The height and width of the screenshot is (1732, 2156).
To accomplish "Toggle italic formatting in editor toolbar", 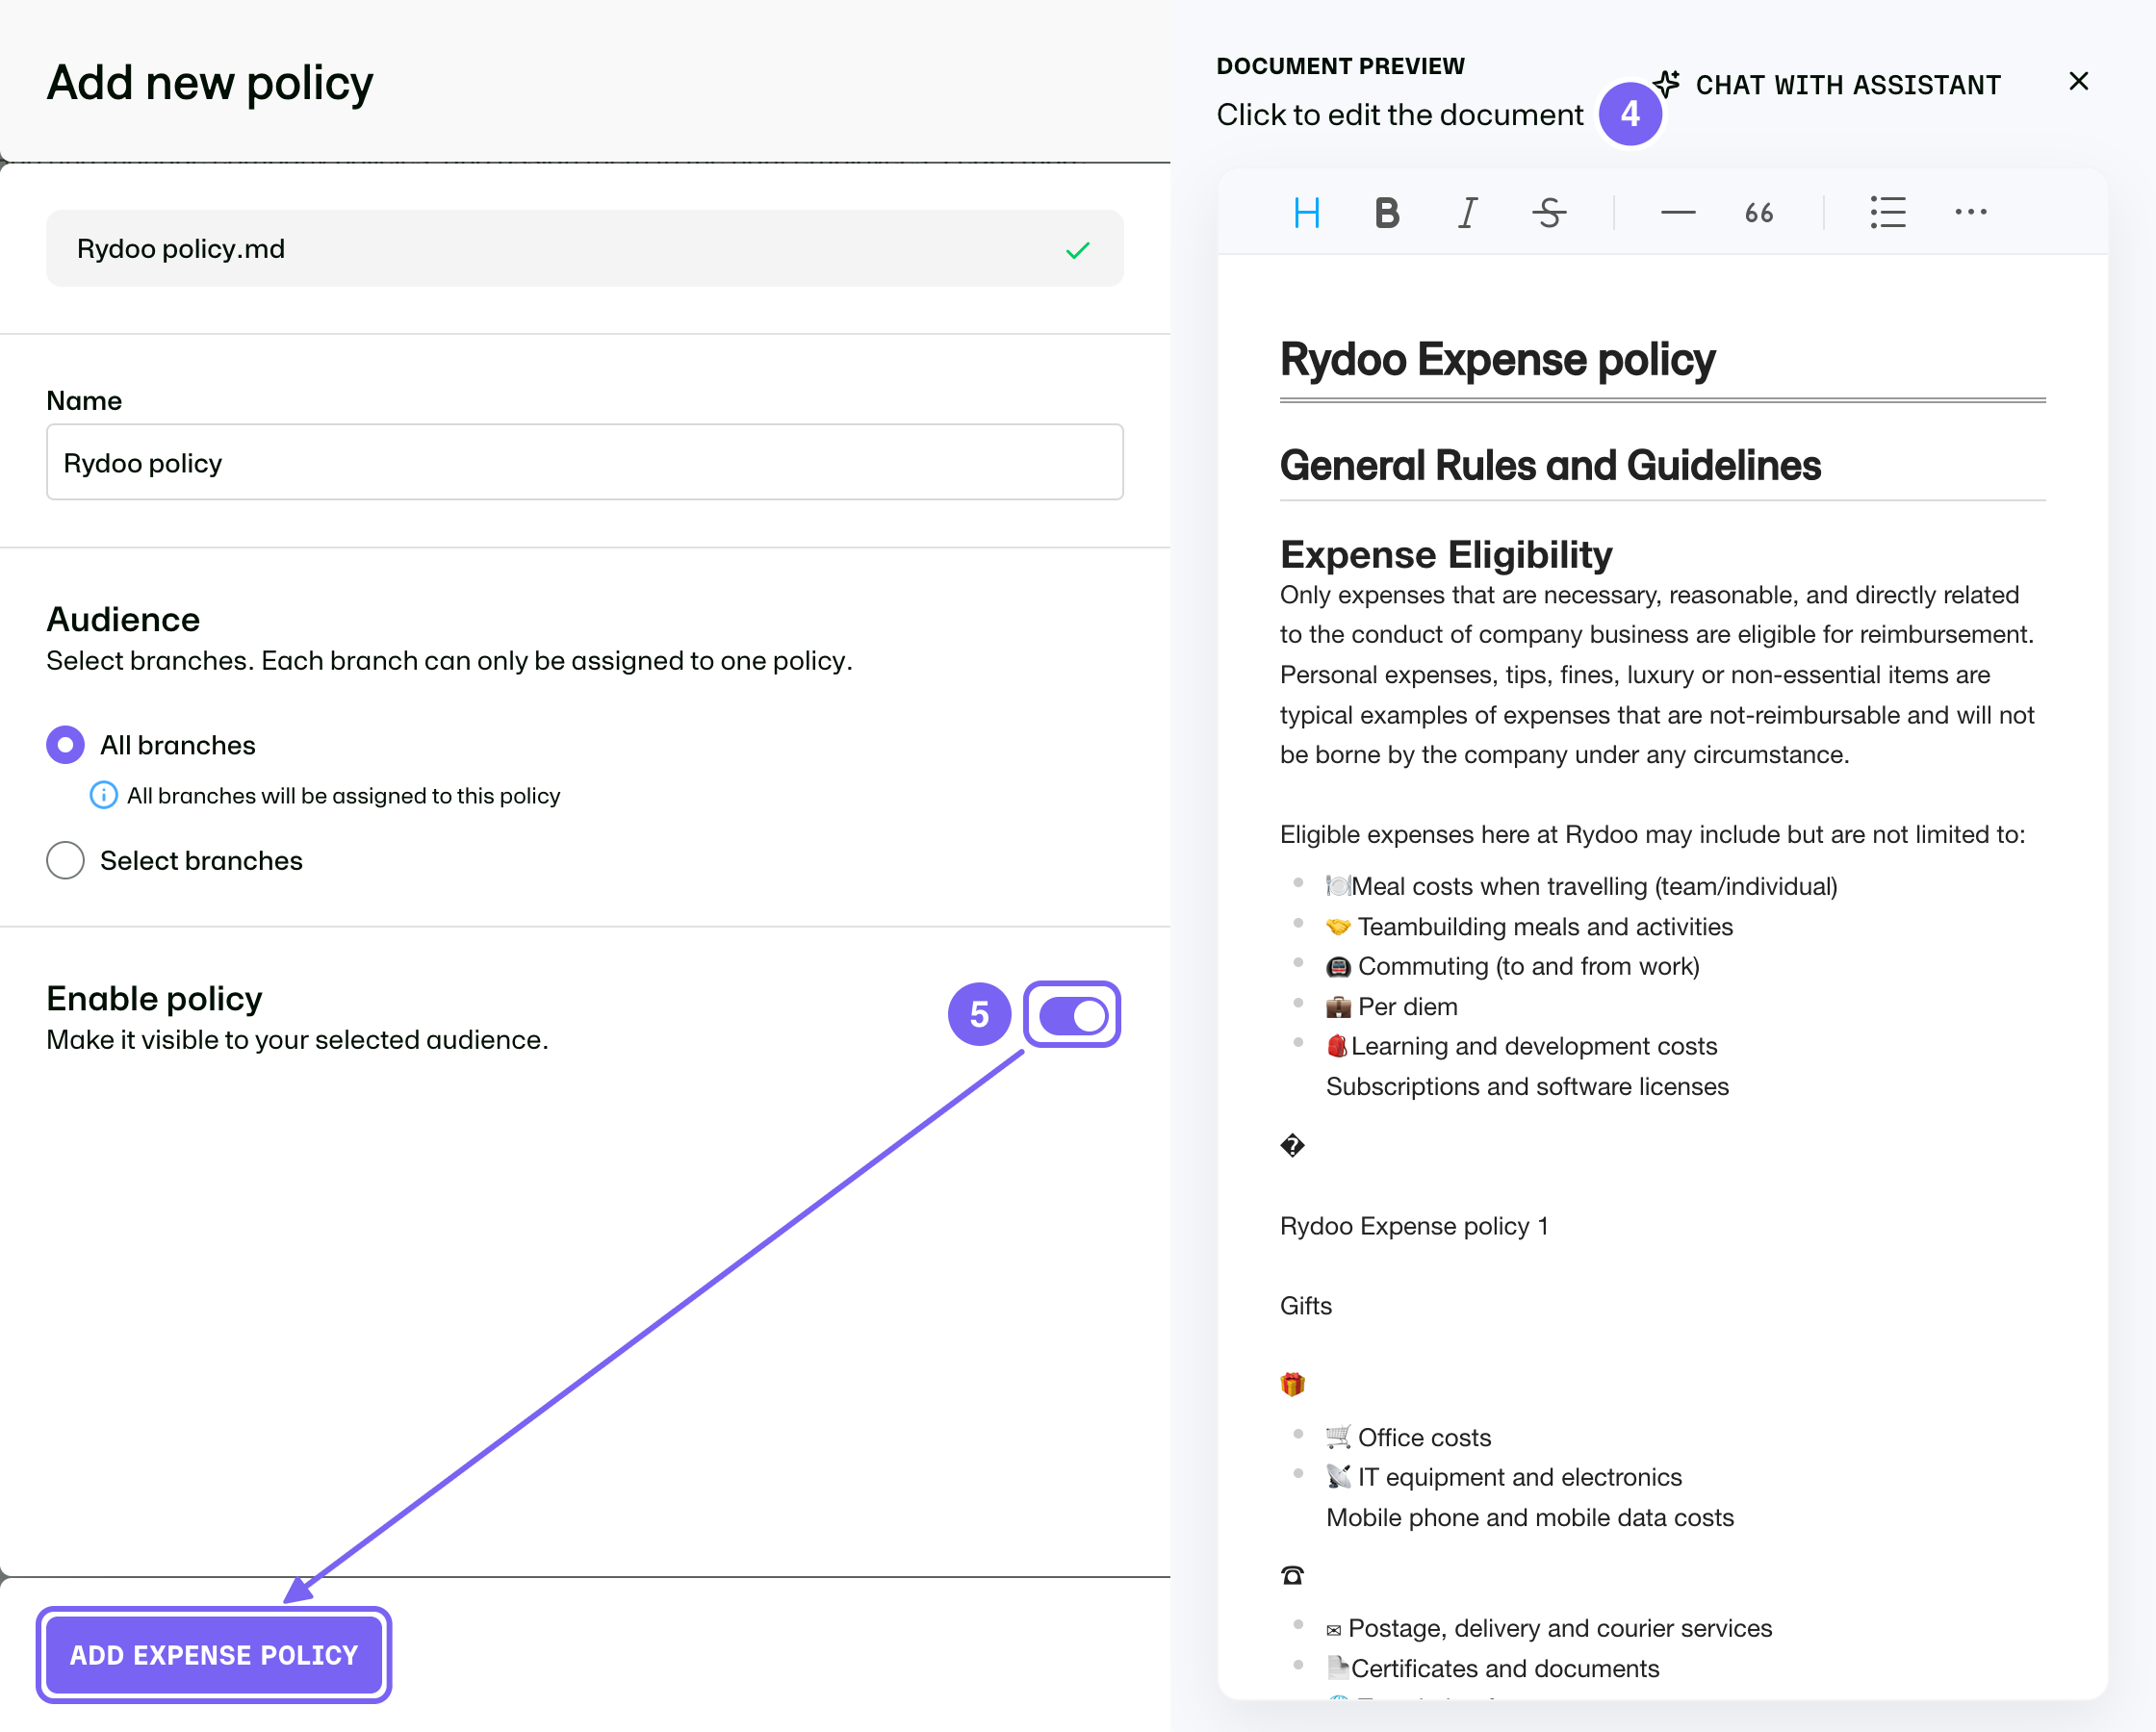I will [x=1467, y=213].
